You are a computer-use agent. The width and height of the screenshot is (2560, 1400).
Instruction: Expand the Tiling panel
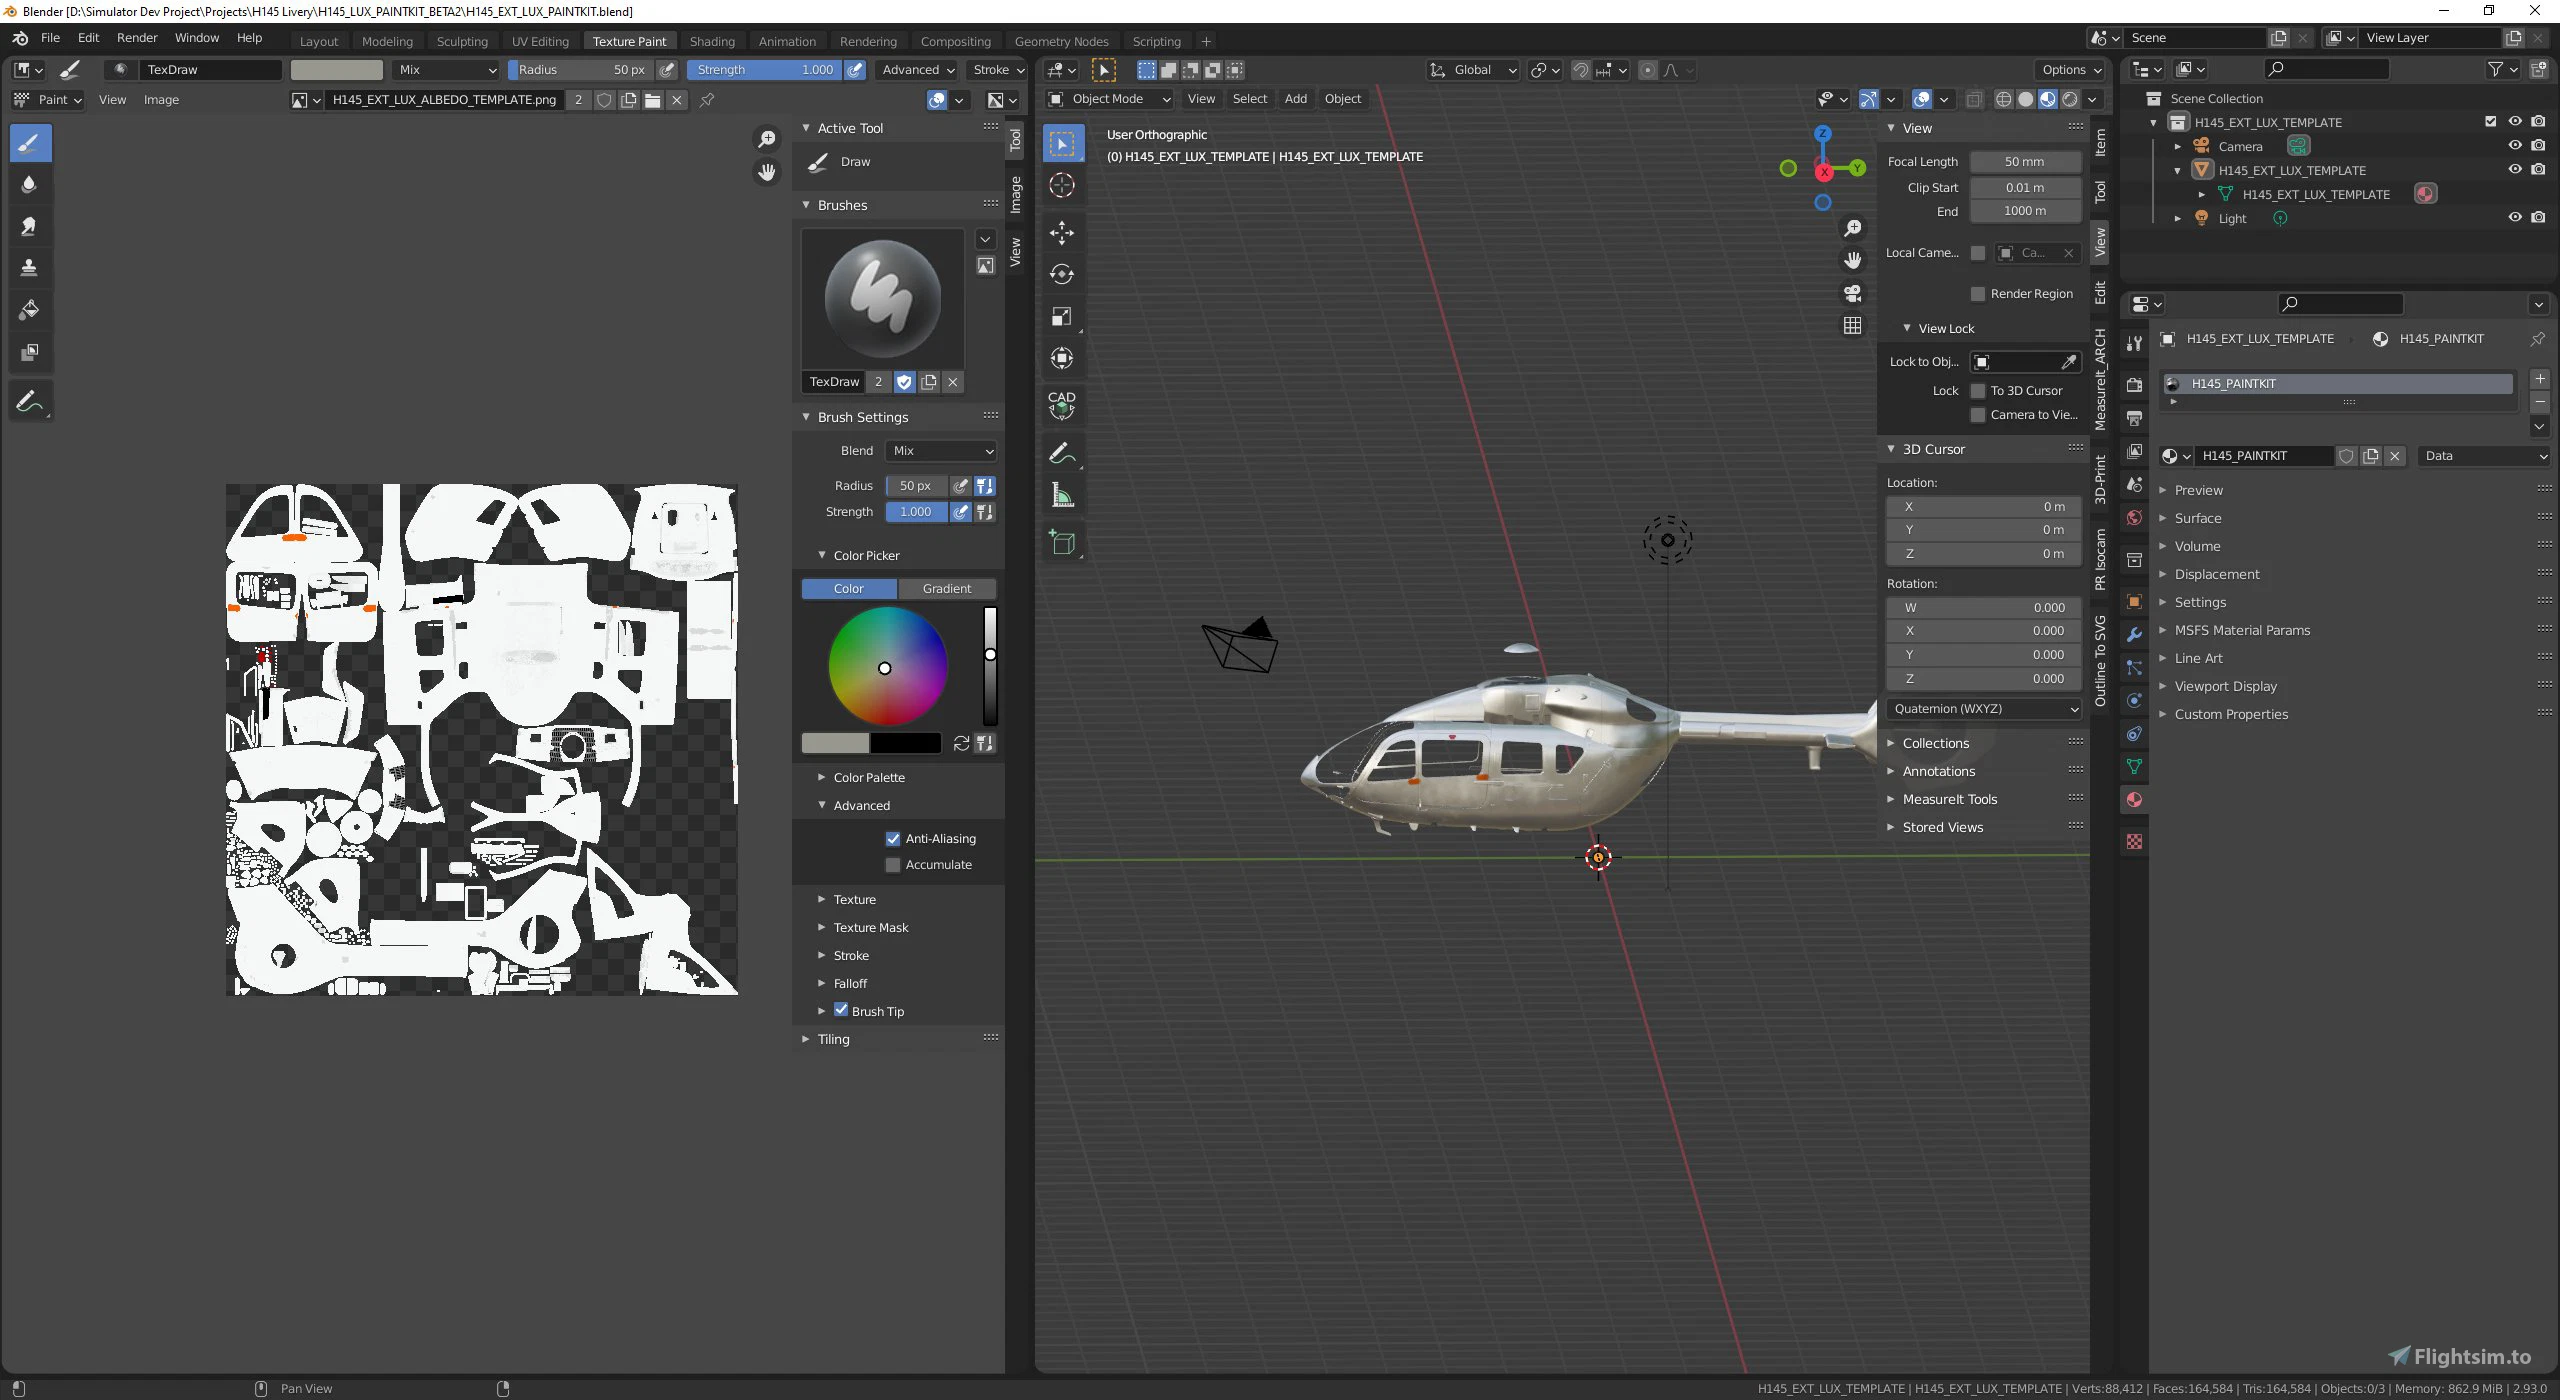click(832, 1040)
